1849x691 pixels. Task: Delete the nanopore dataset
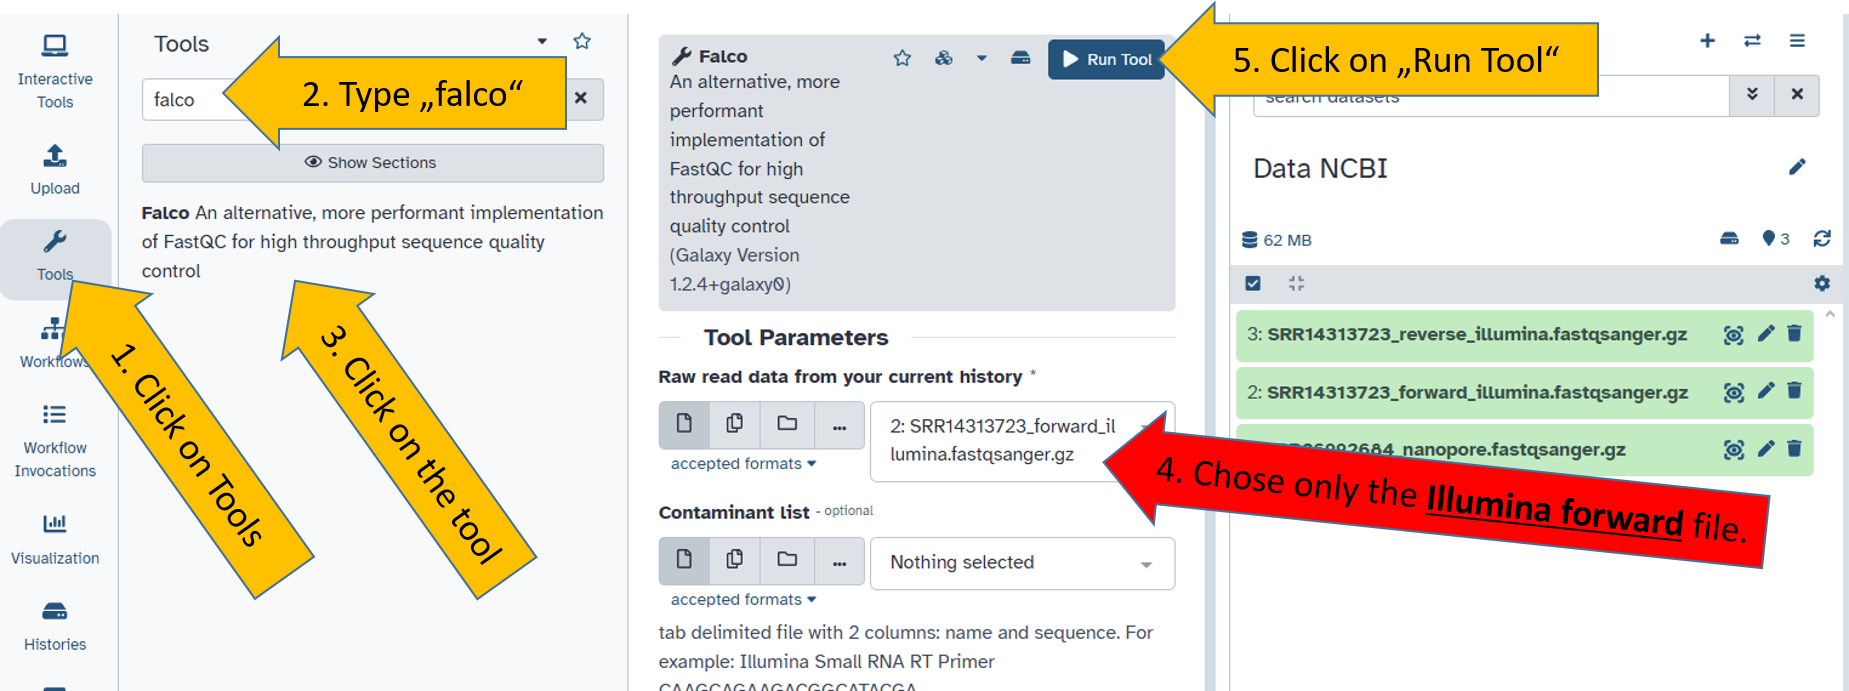point(1794,449)
